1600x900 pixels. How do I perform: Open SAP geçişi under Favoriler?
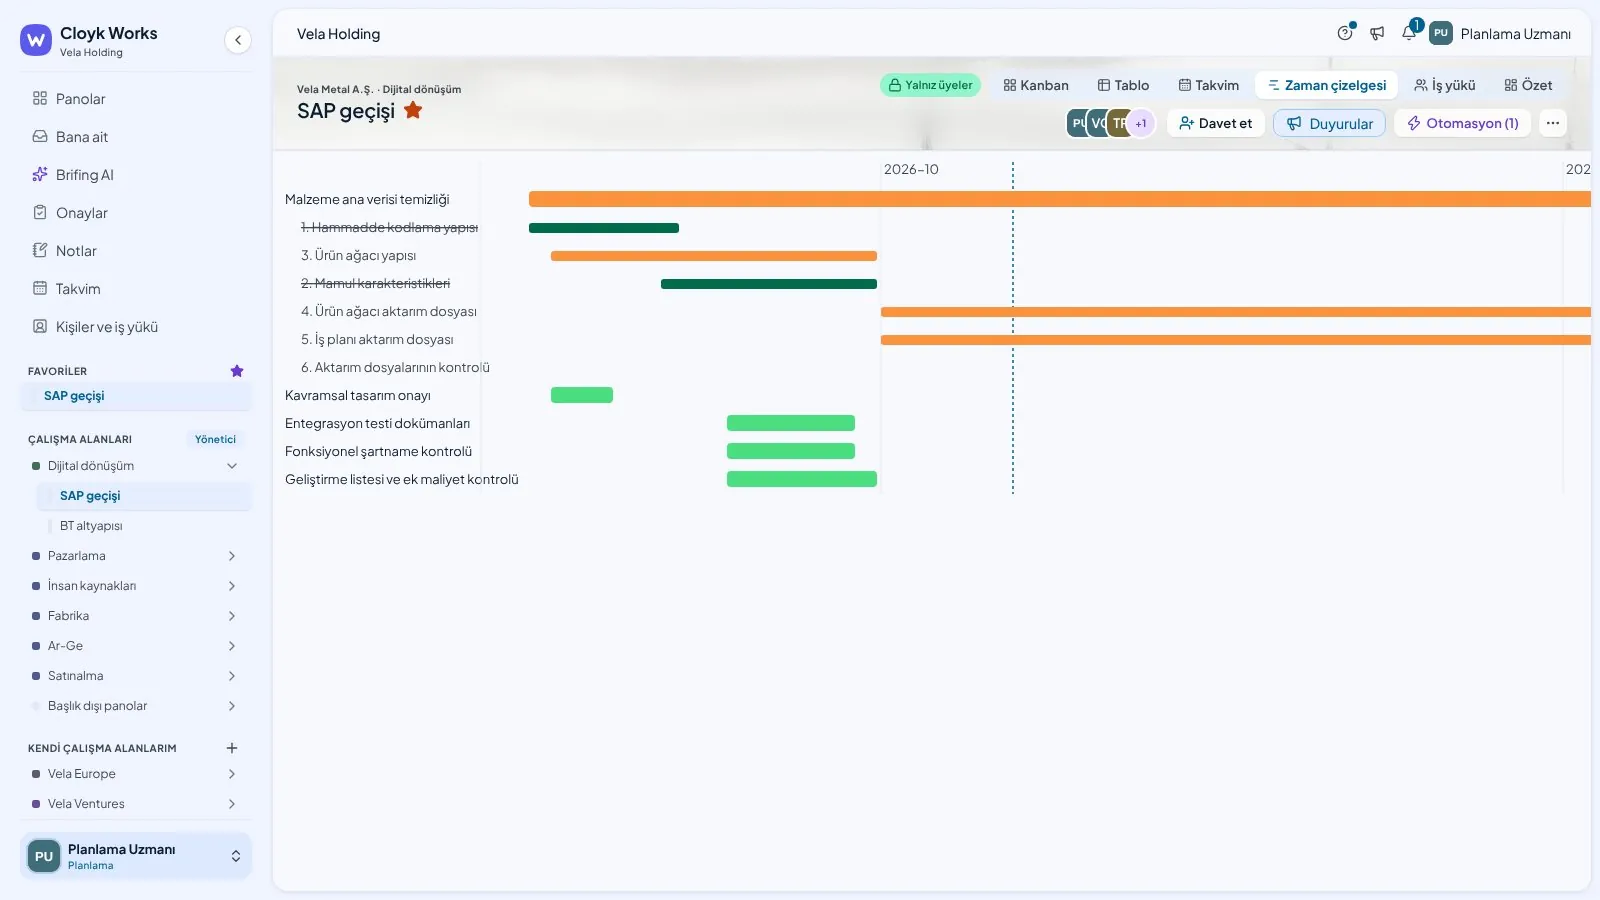click(x=136, y=396)
